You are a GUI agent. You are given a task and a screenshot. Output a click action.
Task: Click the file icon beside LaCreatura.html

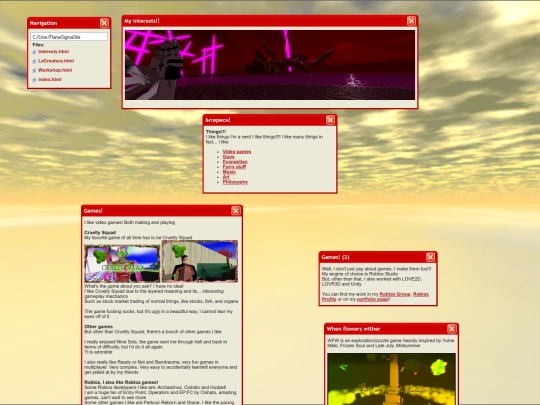34,61
